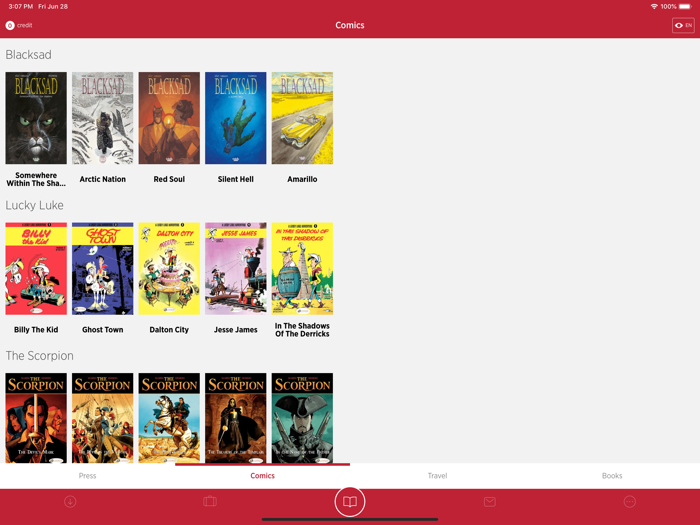Open the envelope mail icon in bottom bar
This screenshot has height=525, width=700.
490,502
